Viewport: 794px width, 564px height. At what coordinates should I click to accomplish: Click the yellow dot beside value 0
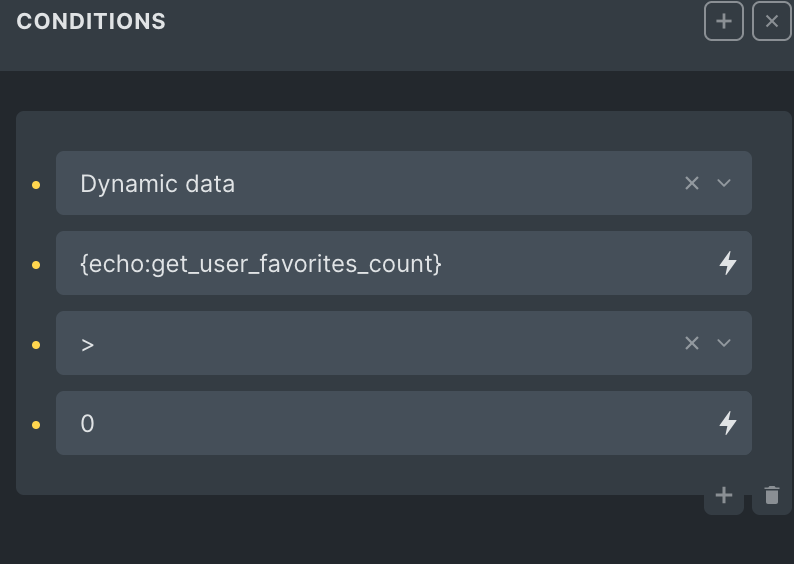click(36, 425)
